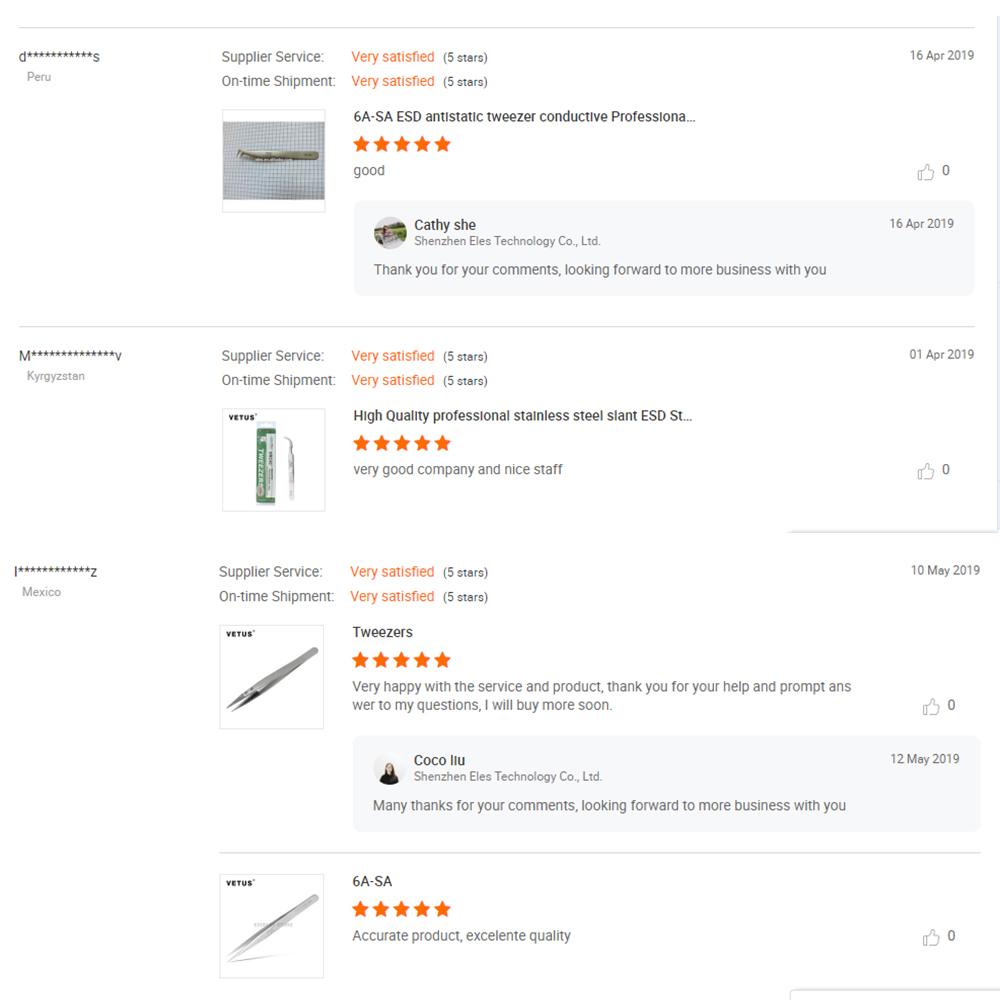Click a star in the 6A-SA rating row

click(400, 909)
